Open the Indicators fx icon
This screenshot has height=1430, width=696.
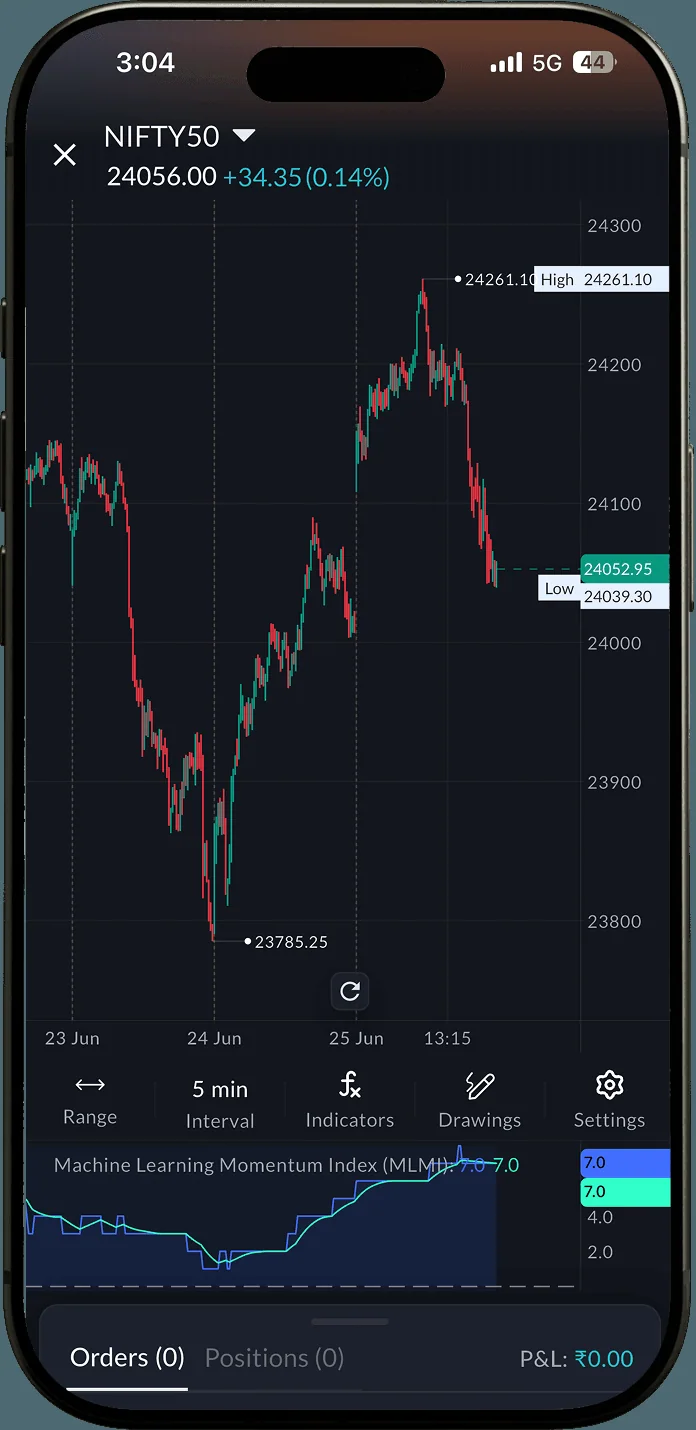[350, 1084]
